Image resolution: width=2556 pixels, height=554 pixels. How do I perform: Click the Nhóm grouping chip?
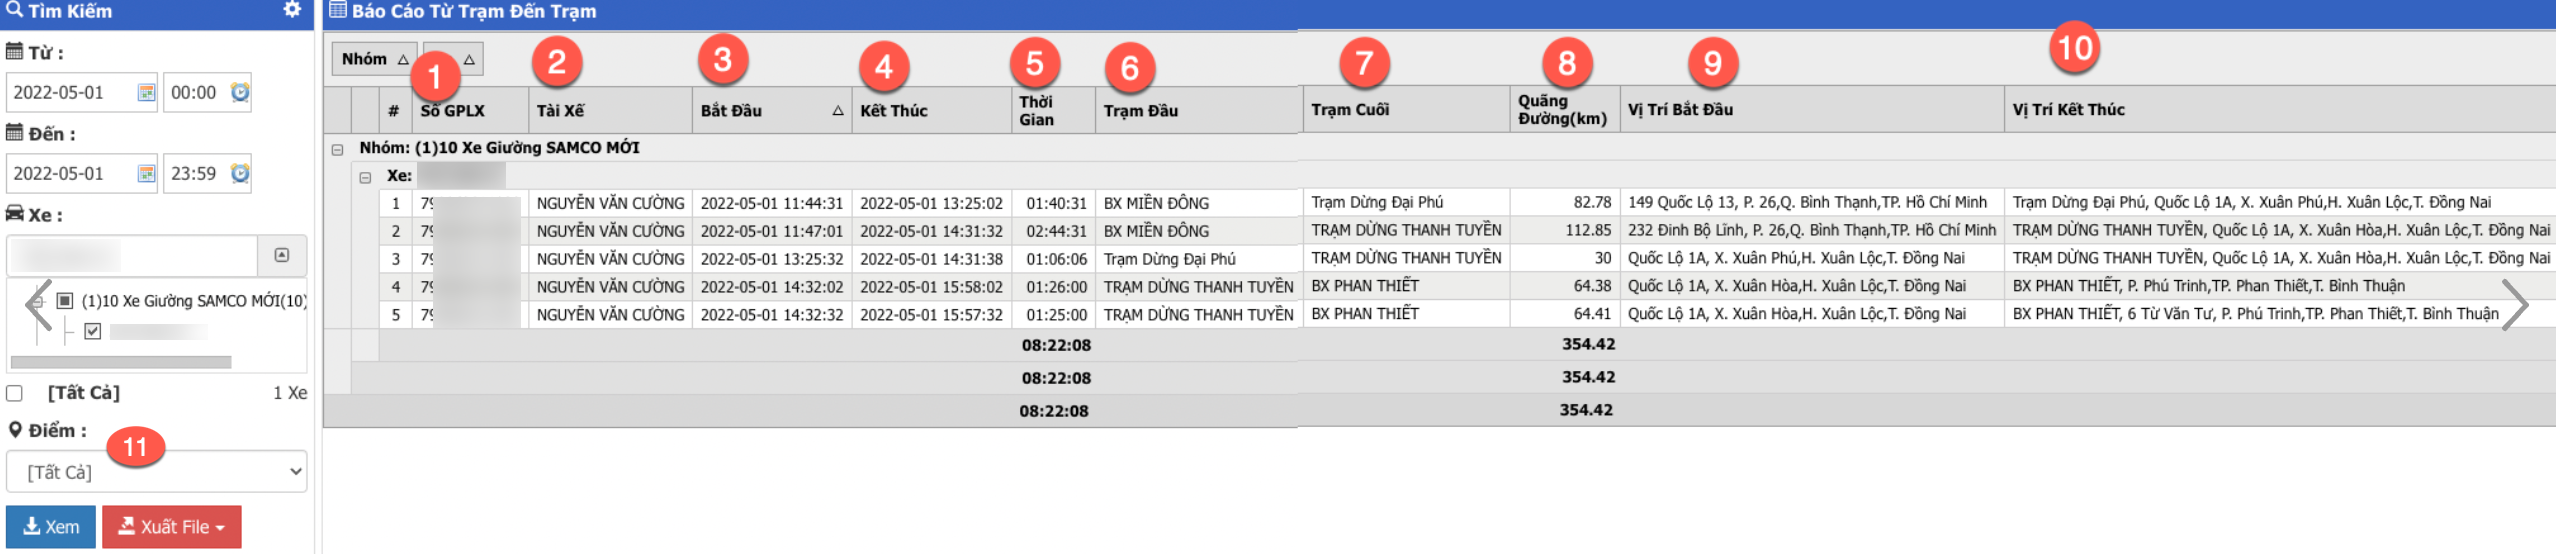point(375,59)
